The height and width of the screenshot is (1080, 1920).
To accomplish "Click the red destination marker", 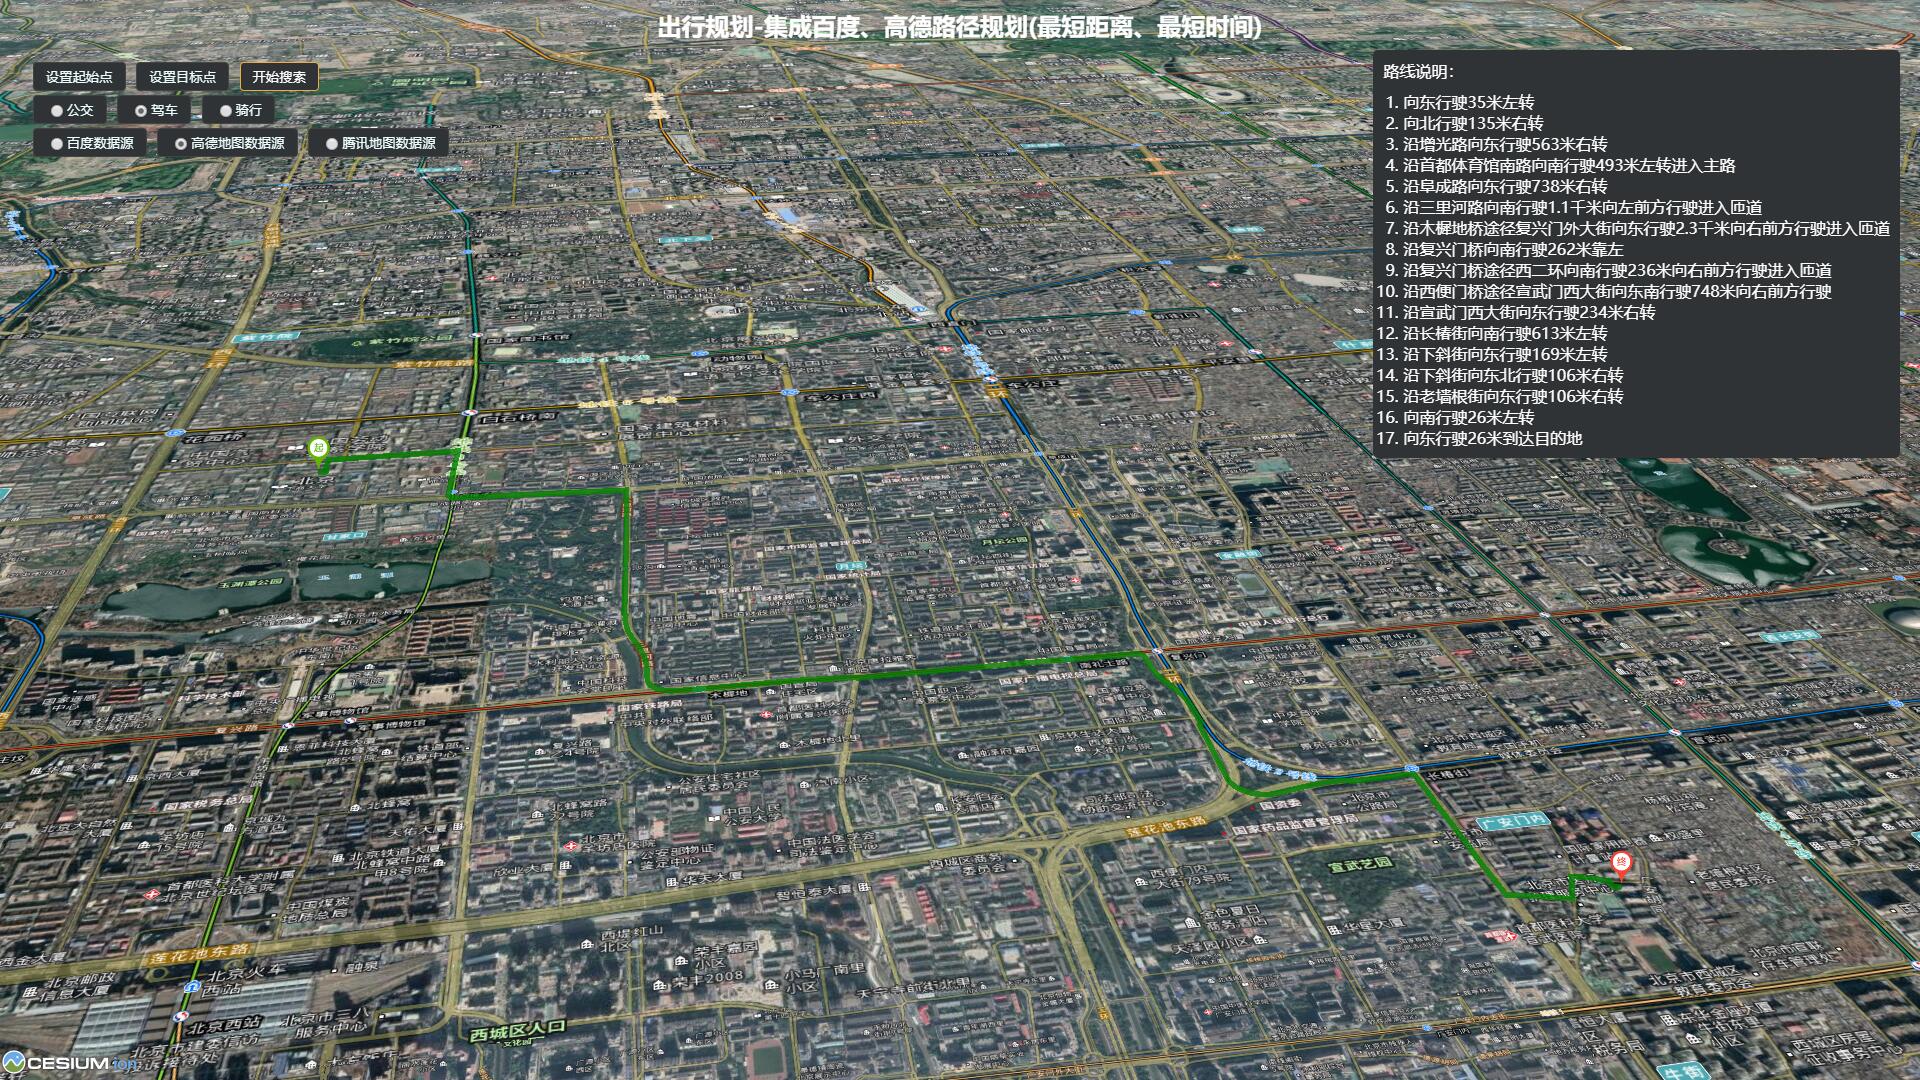I will click(1621, 864).
